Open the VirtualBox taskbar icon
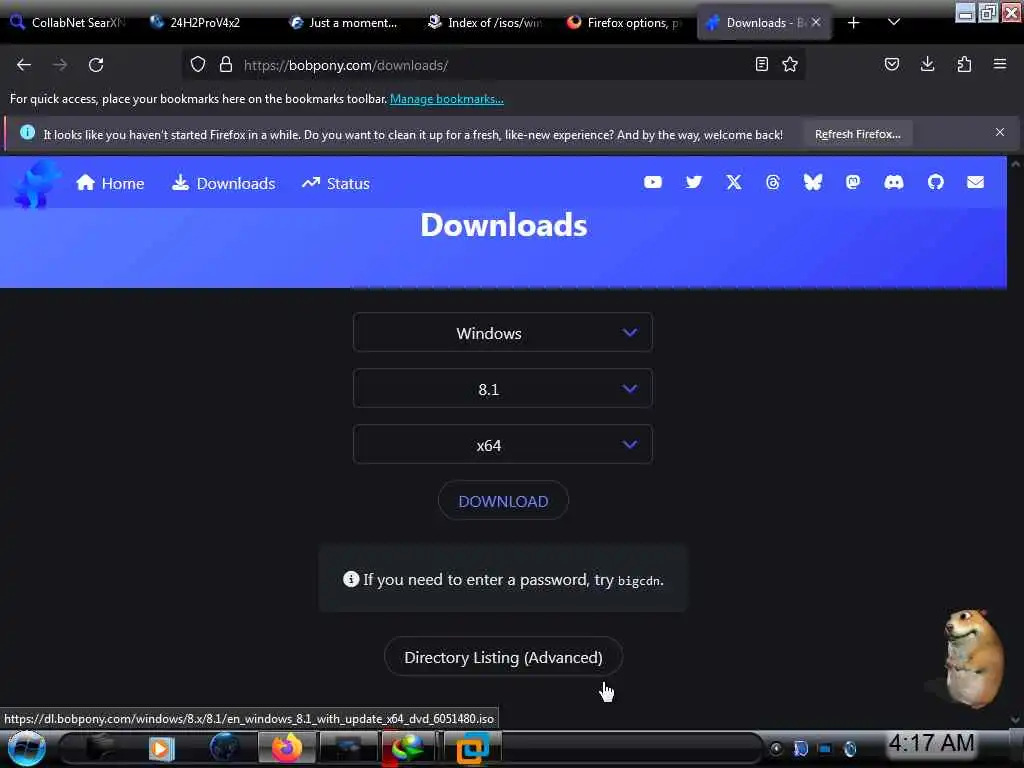The width and height of the screenshot is (1024, 768). click(473, 748)
